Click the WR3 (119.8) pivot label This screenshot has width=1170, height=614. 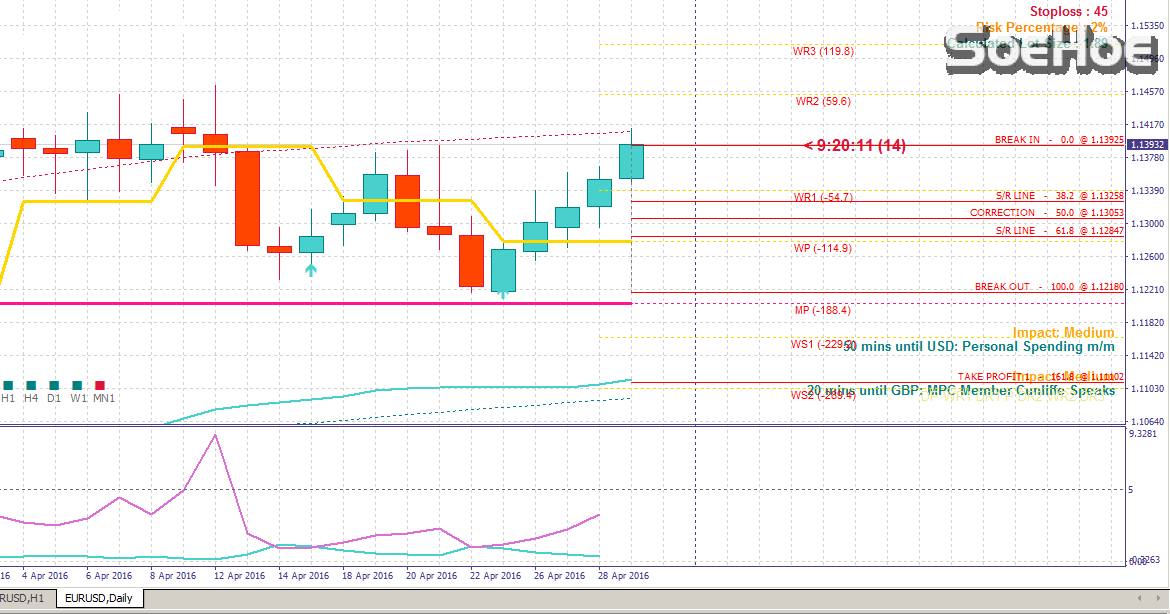(822, 51)
